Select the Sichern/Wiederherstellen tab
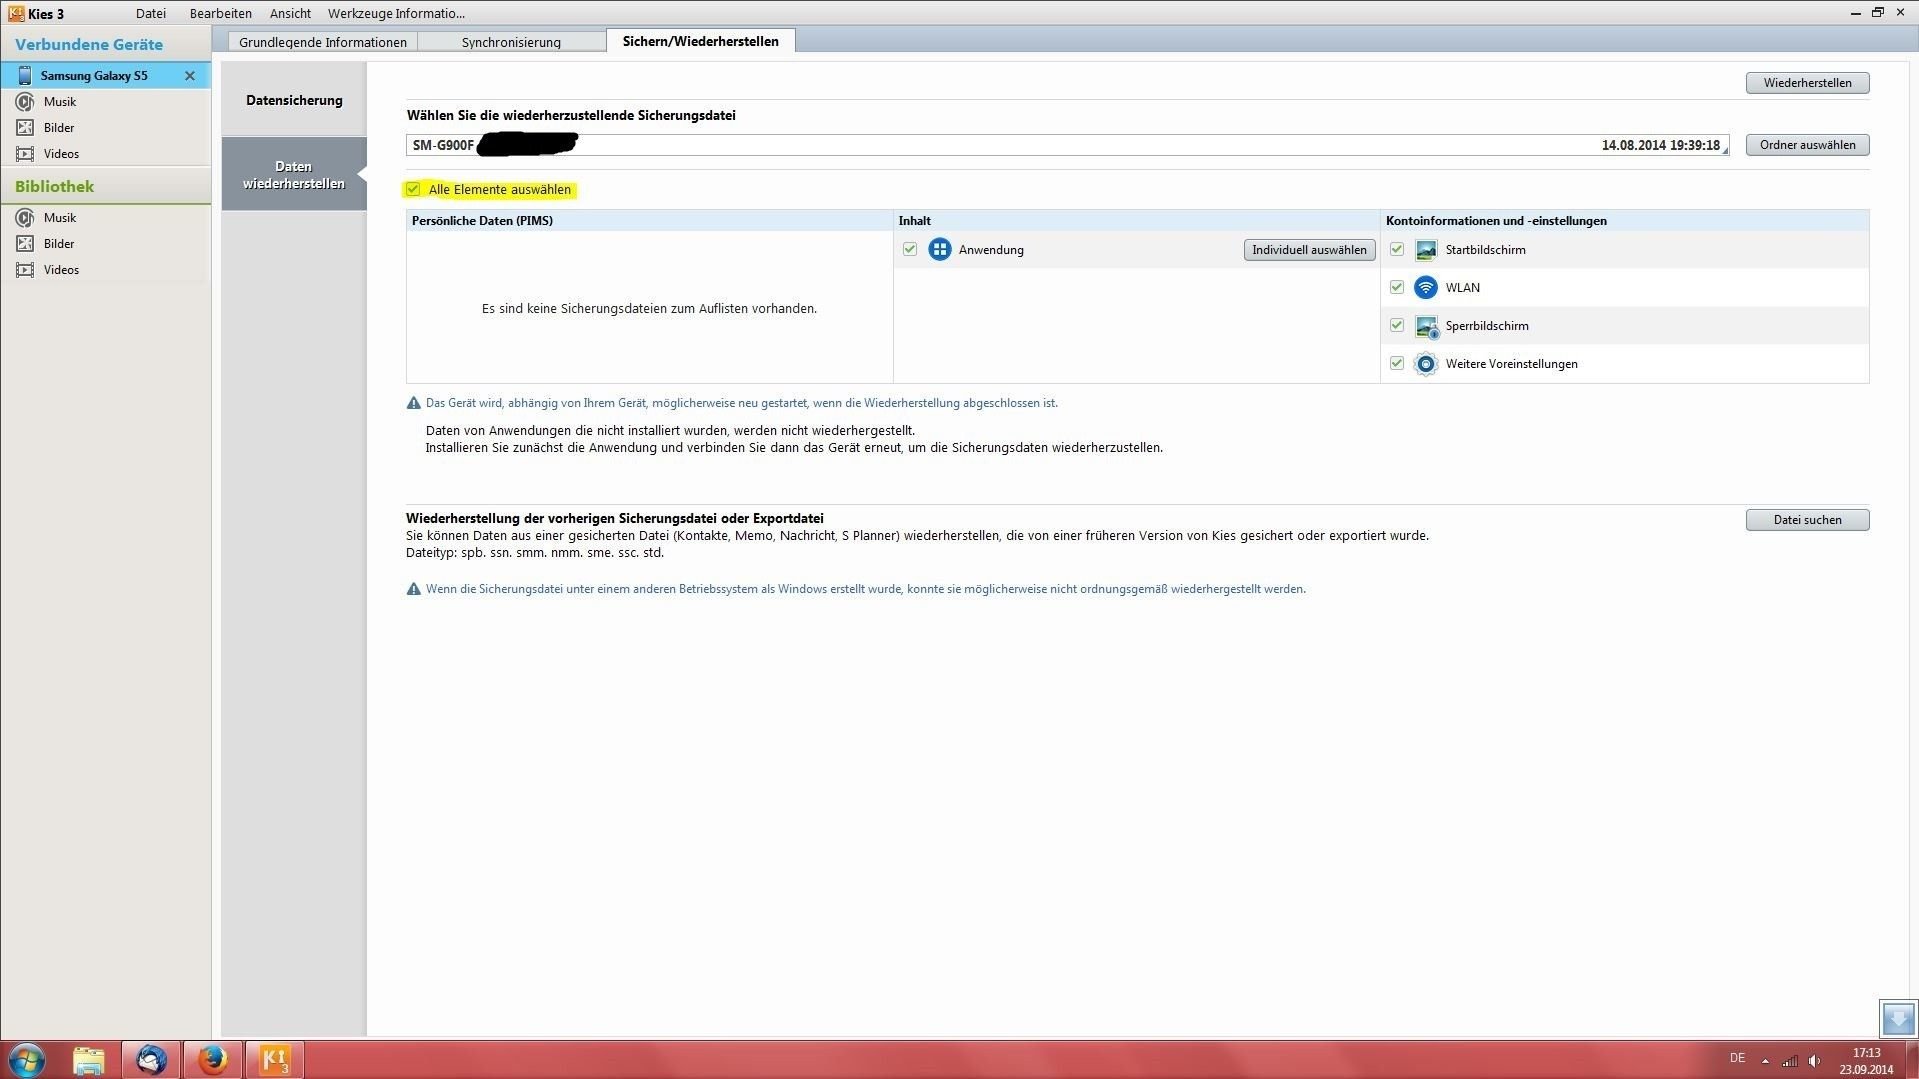This screenshot has width=1919, height=1079. click(701, 41)
